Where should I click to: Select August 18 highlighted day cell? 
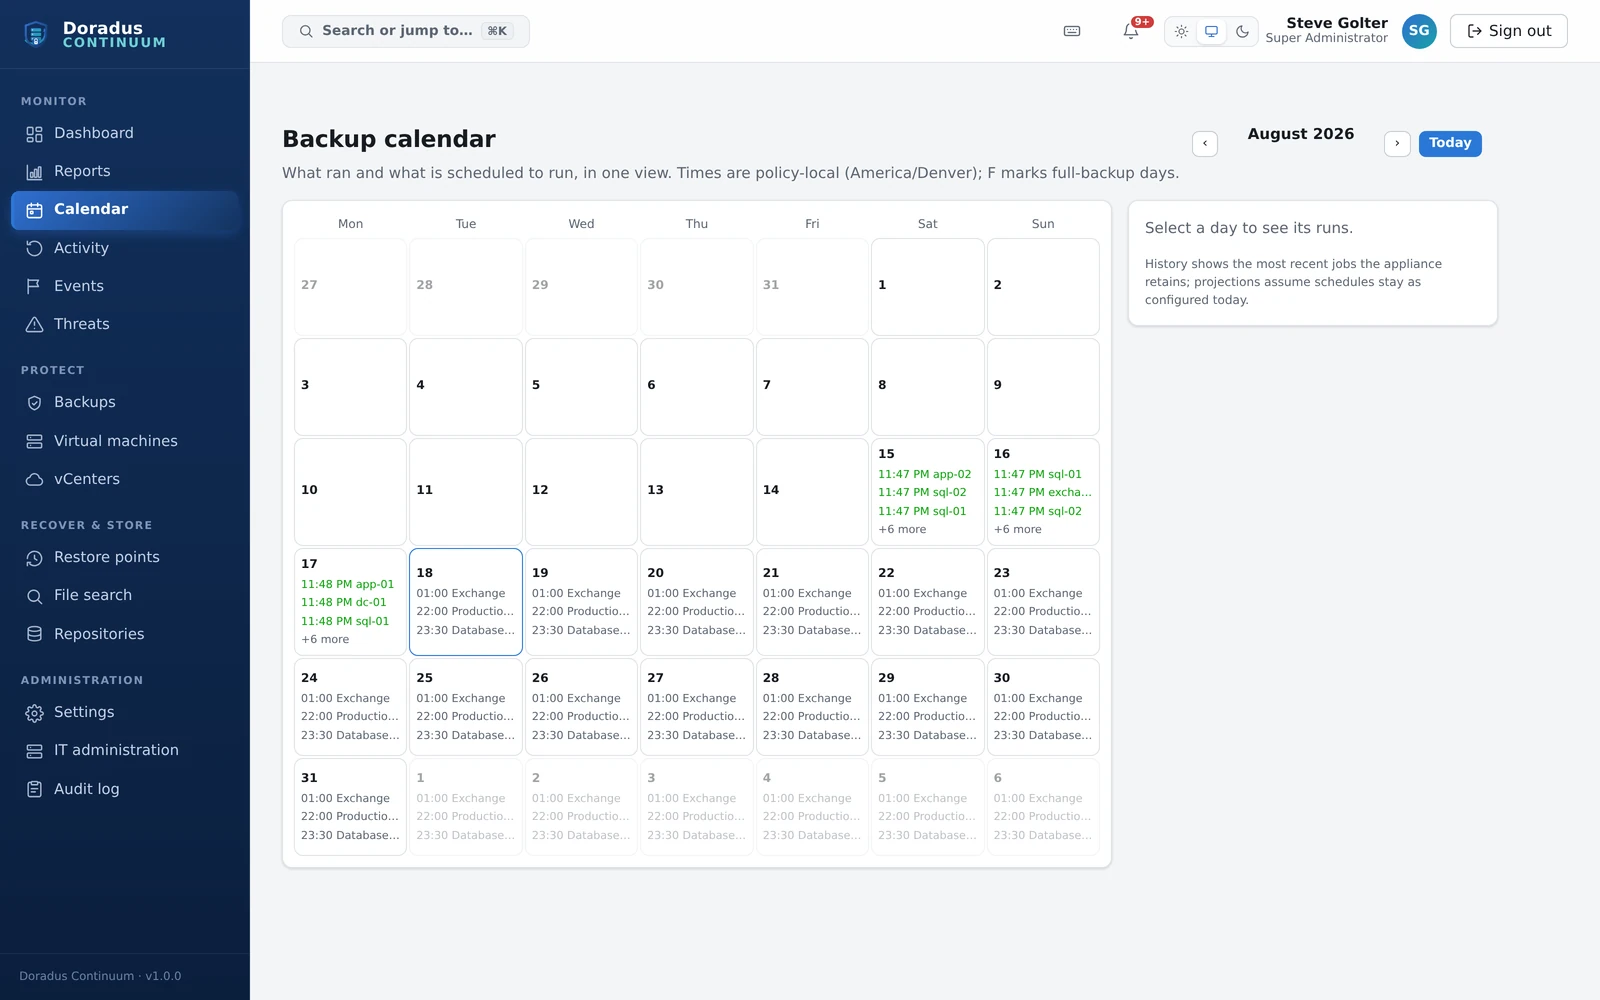(466, 602)
